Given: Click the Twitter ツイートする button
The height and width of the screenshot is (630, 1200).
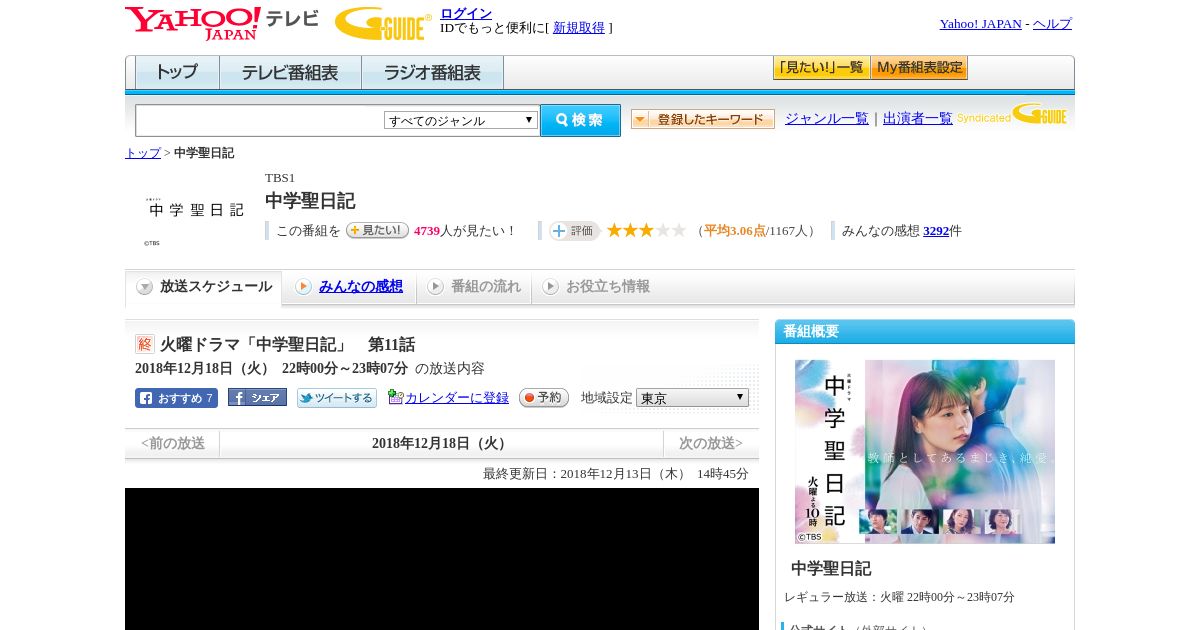Looking at the screenshot, I should [x=337, y=398].
